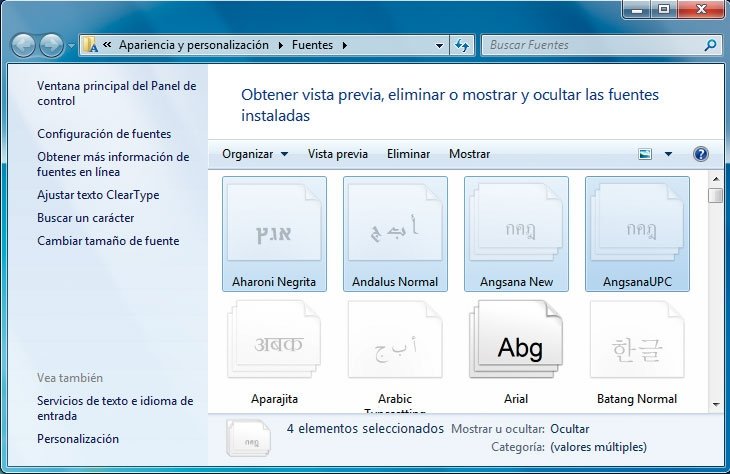Expand the Organizar dropdown menu
Viewport: 730px width, 474px height.
click(255, 154)
